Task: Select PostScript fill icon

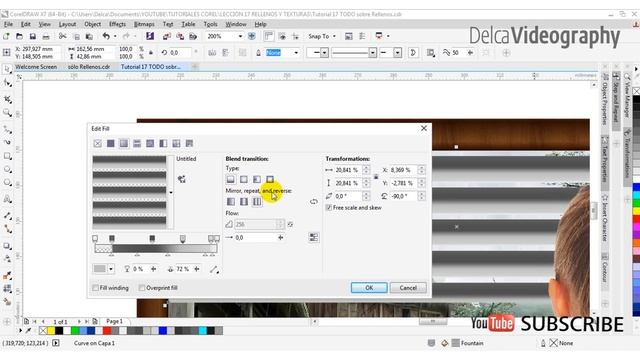Action: (189, 143)
